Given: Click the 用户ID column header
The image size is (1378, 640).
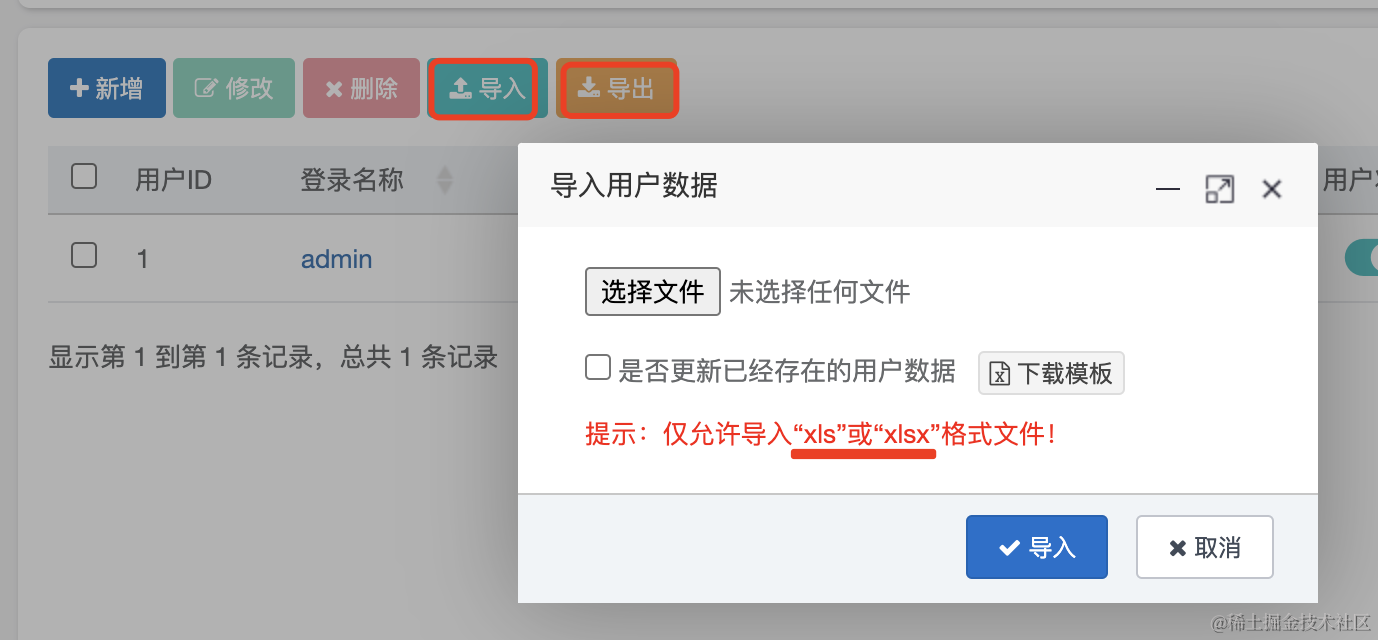Looking at the screenshot, I should coord(173,180).
